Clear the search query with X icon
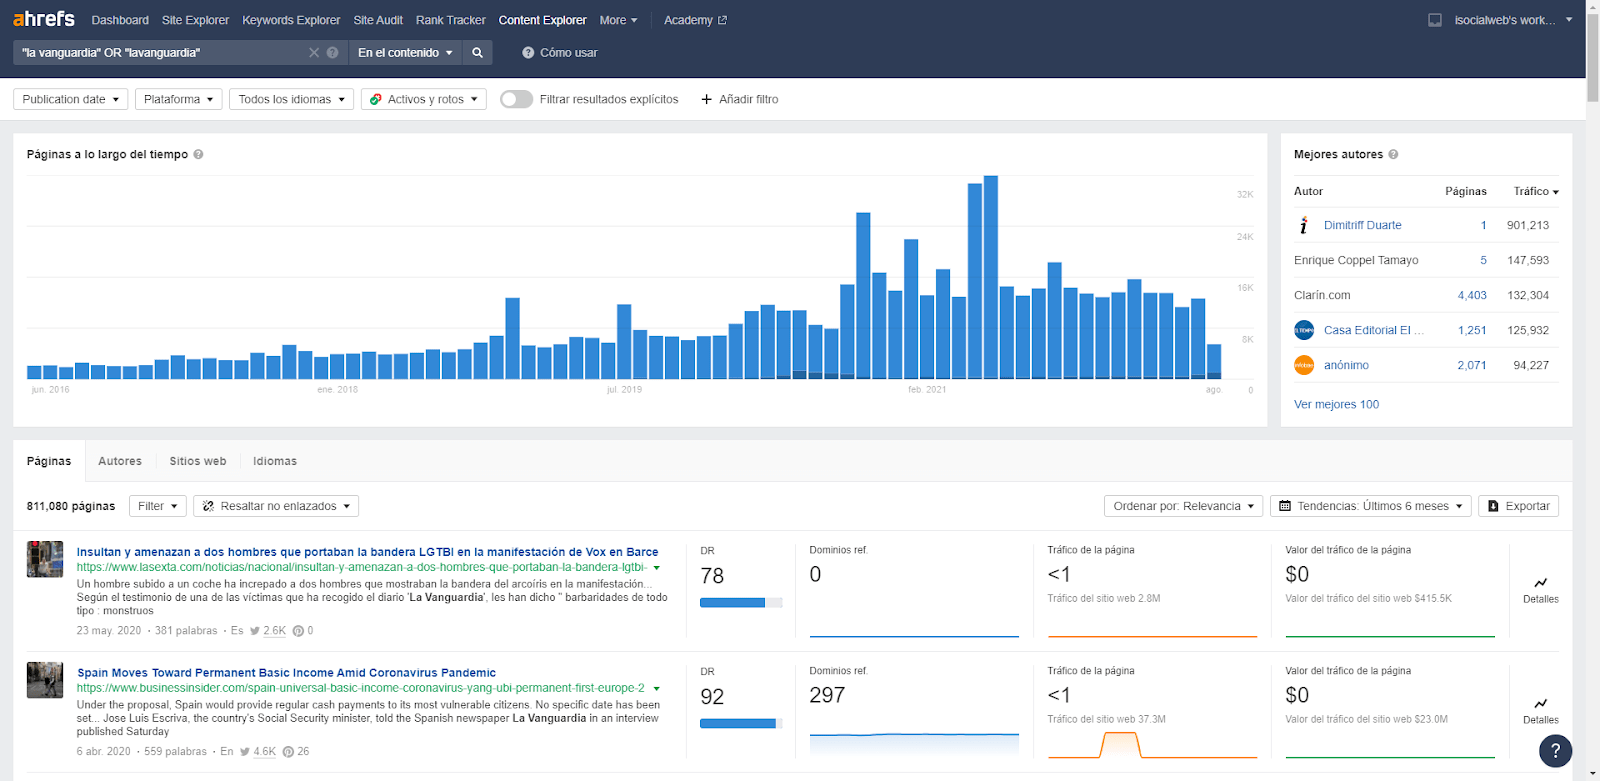Viewport: 1600px width, 781px height. pos(314,53)
